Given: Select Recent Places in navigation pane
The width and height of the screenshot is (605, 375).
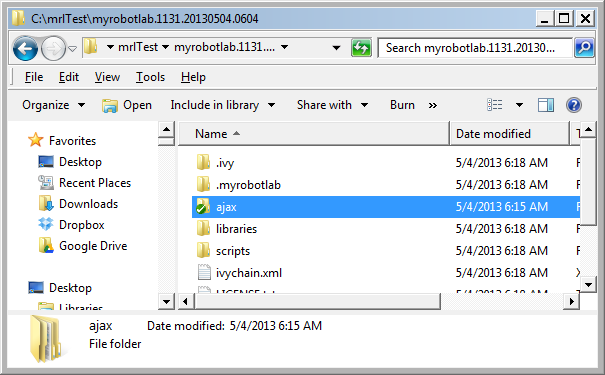Looking at the screenshot, I should pos(95,183).
